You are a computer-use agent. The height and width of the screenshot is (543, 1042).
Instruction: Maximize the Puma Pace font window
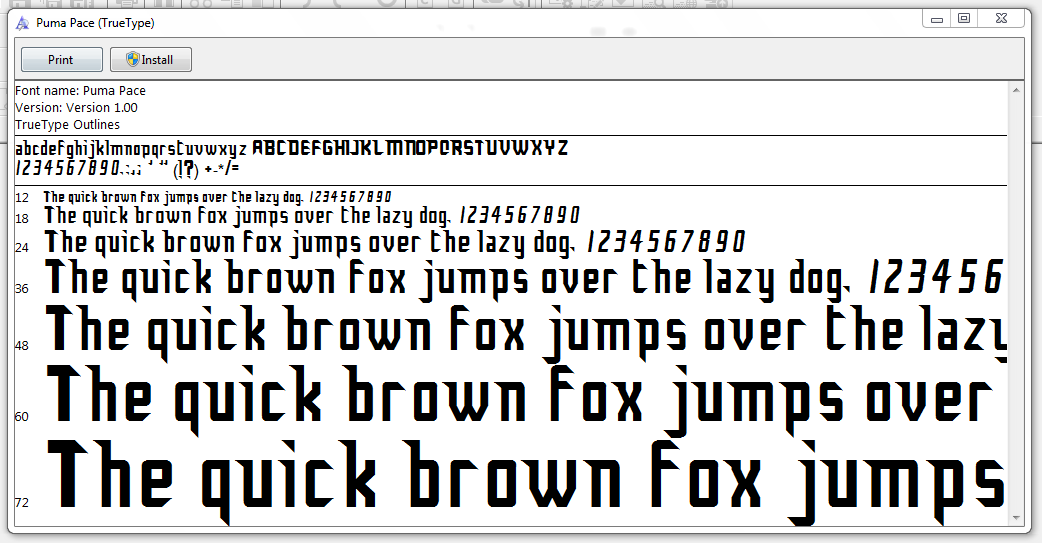point(964,19)
